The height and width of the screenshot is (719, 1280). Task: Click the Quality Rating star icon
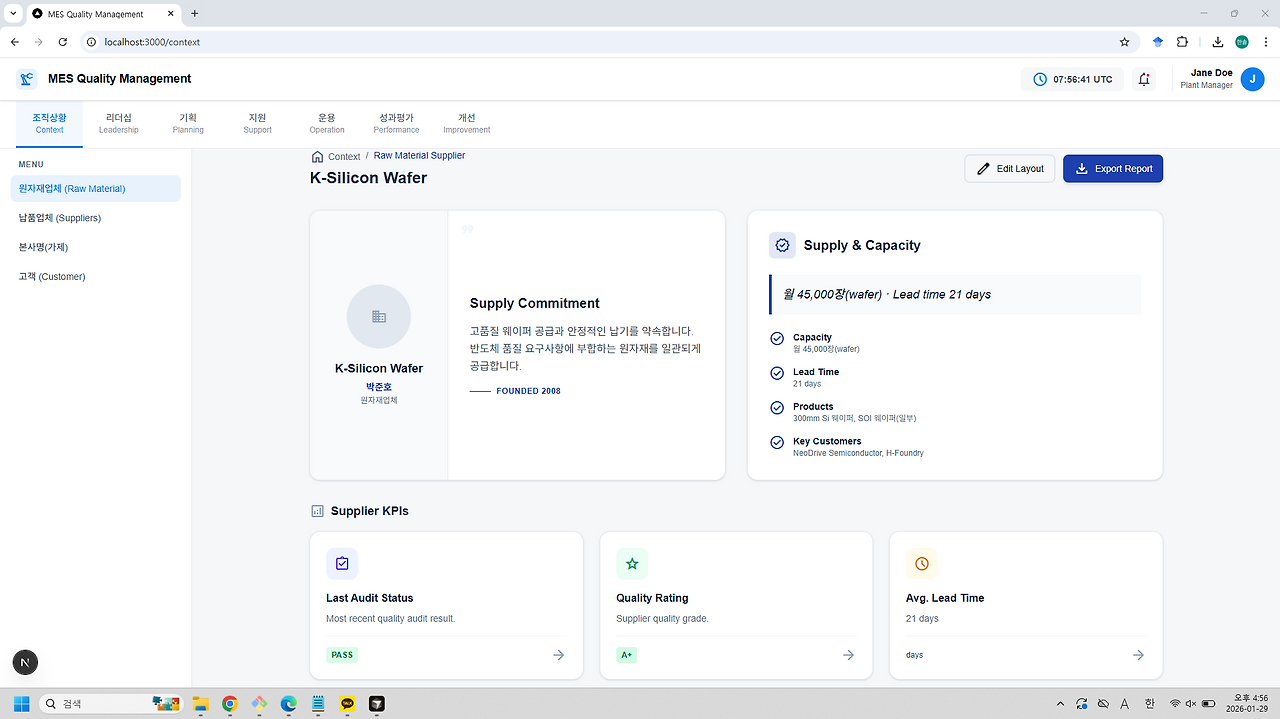click(x=632, y=564)
